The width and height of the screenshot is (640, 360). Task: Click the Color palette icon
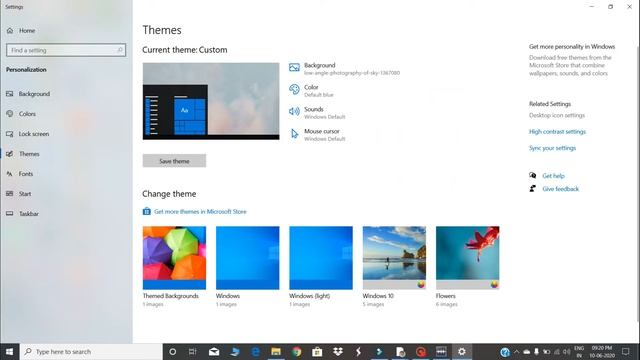(294, 89)
